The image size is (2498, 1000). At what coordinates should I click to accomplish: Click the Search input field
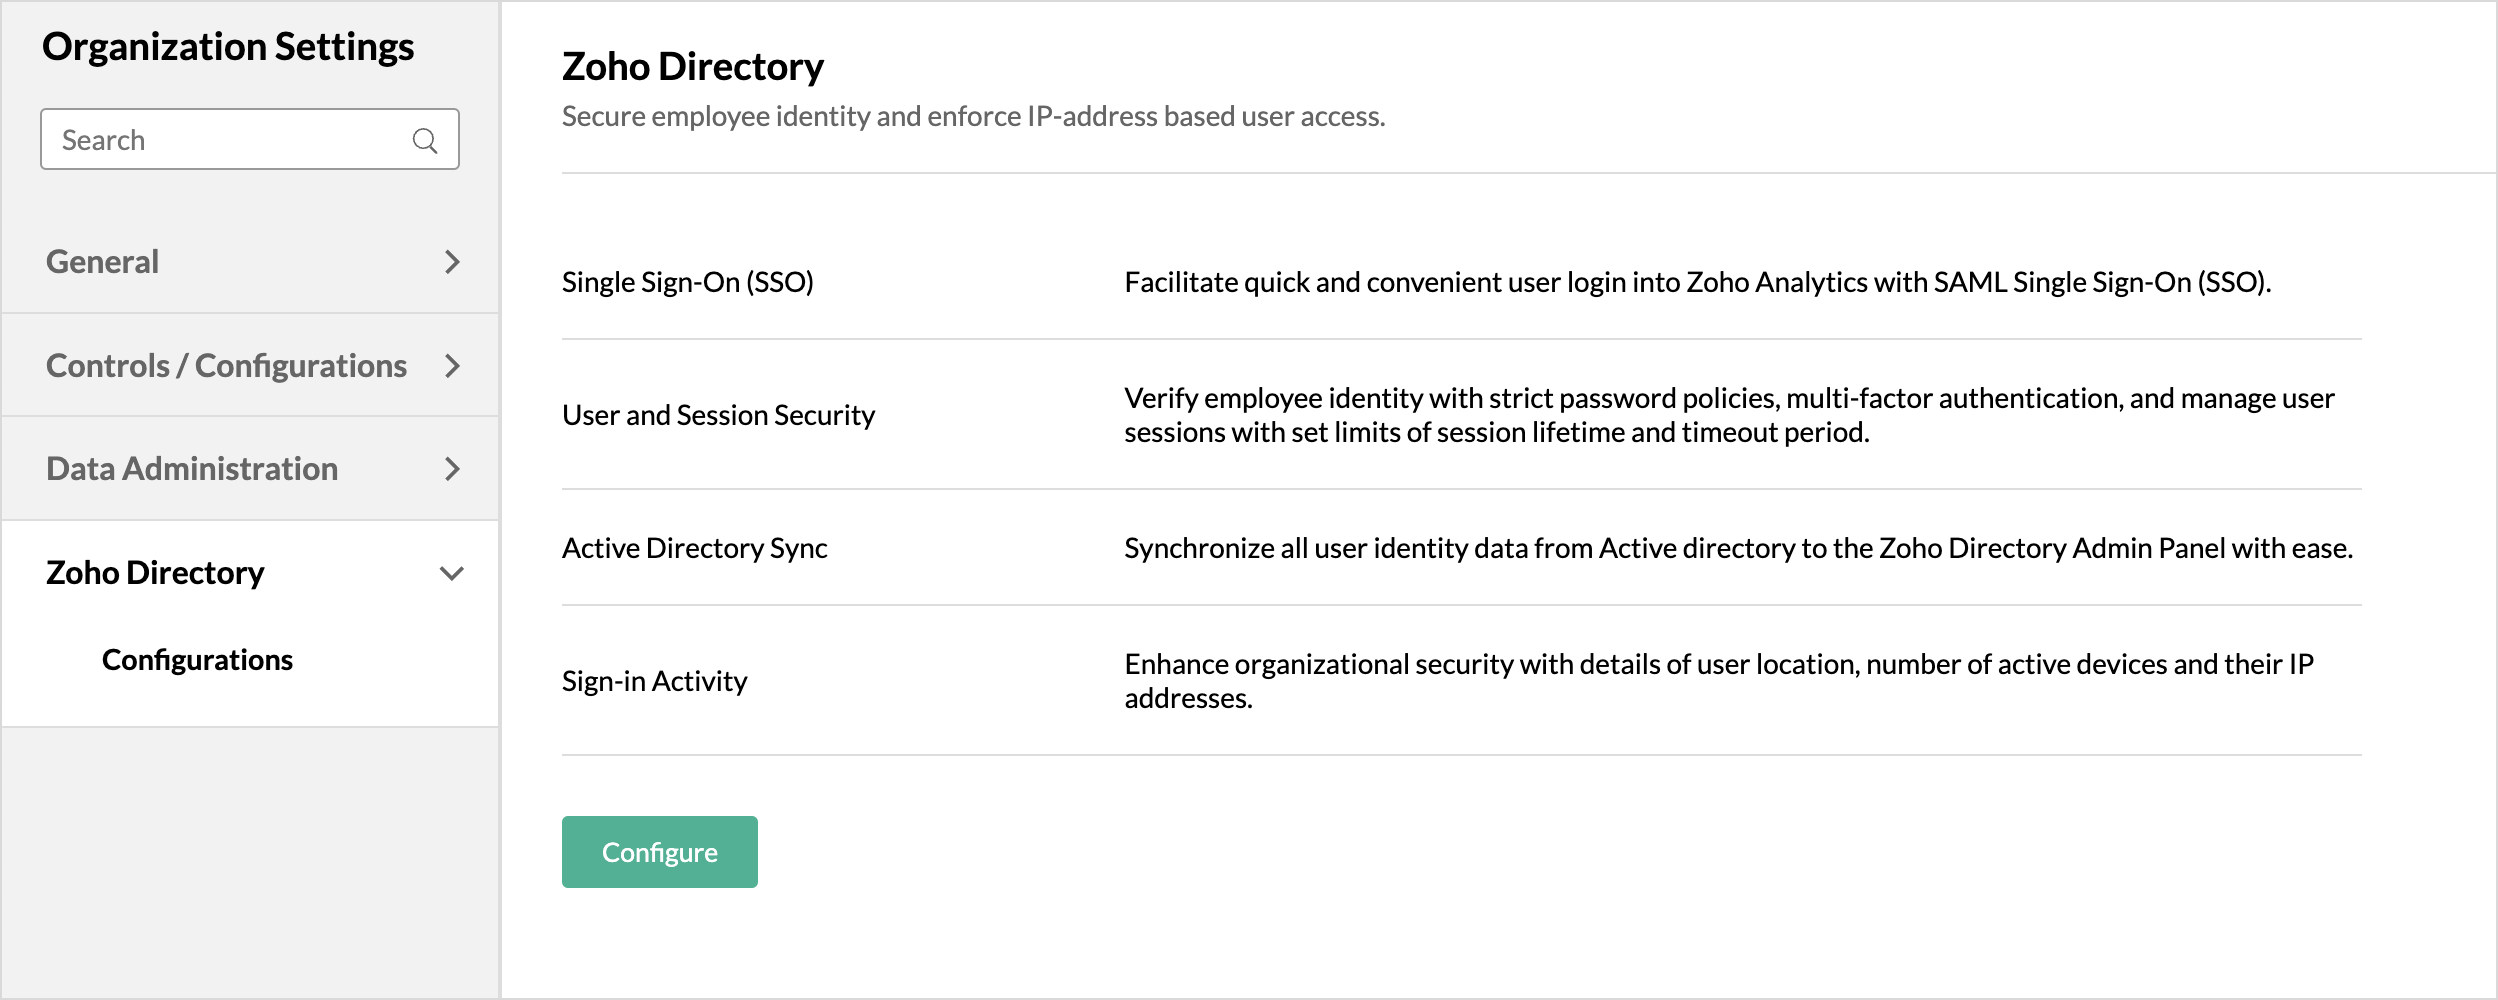pyautogui.click(x=230, y=140)
